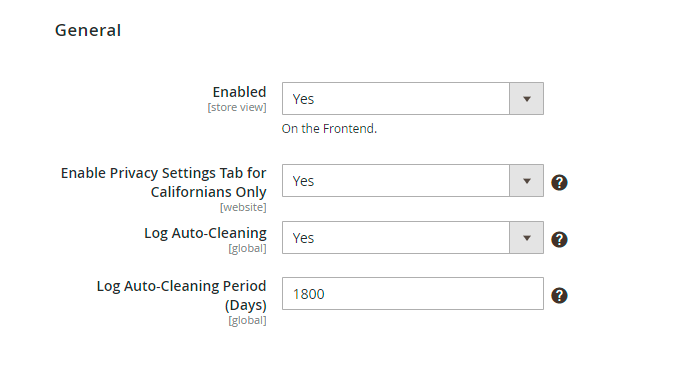
Task: Click [global] scope label under Period (Days)
Action: pyautogui.click(x=247, y=320)
